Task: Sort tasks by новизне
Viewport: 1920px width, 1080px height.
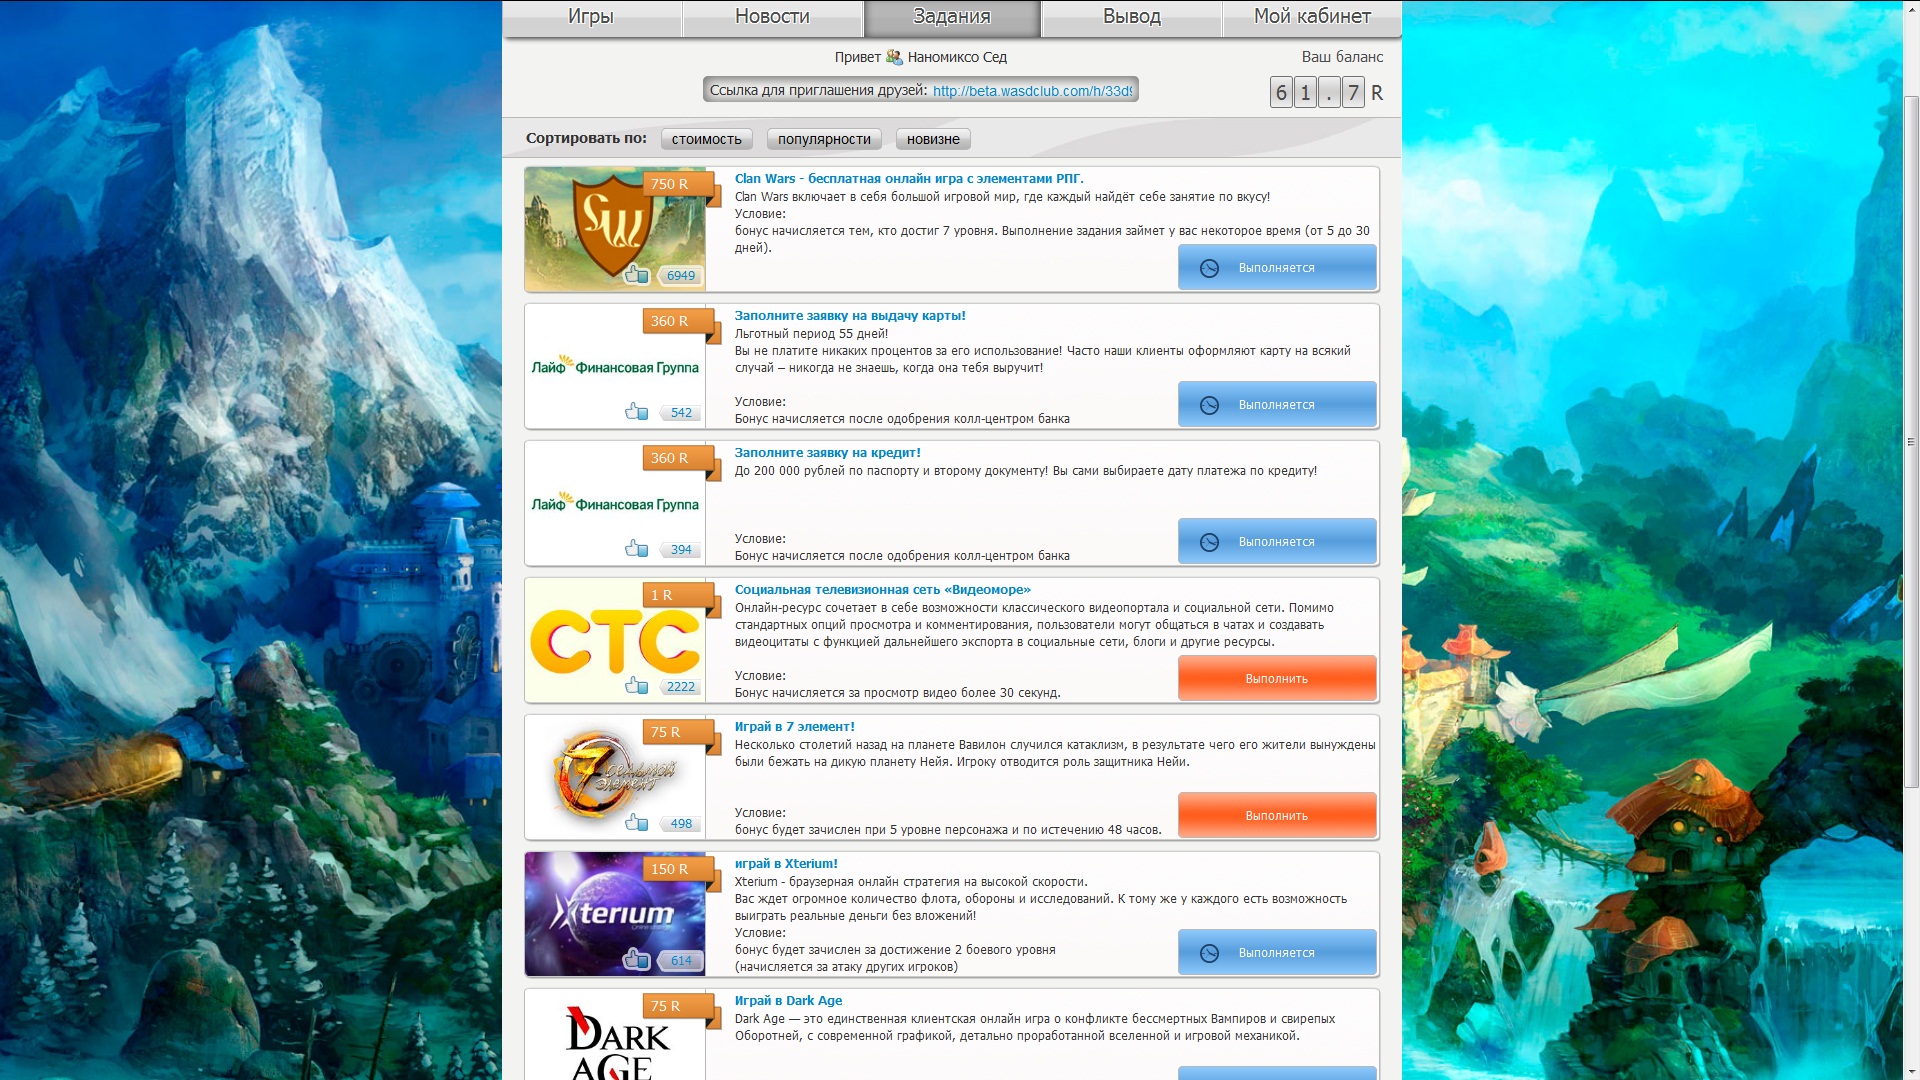Action: click(933, 139)
